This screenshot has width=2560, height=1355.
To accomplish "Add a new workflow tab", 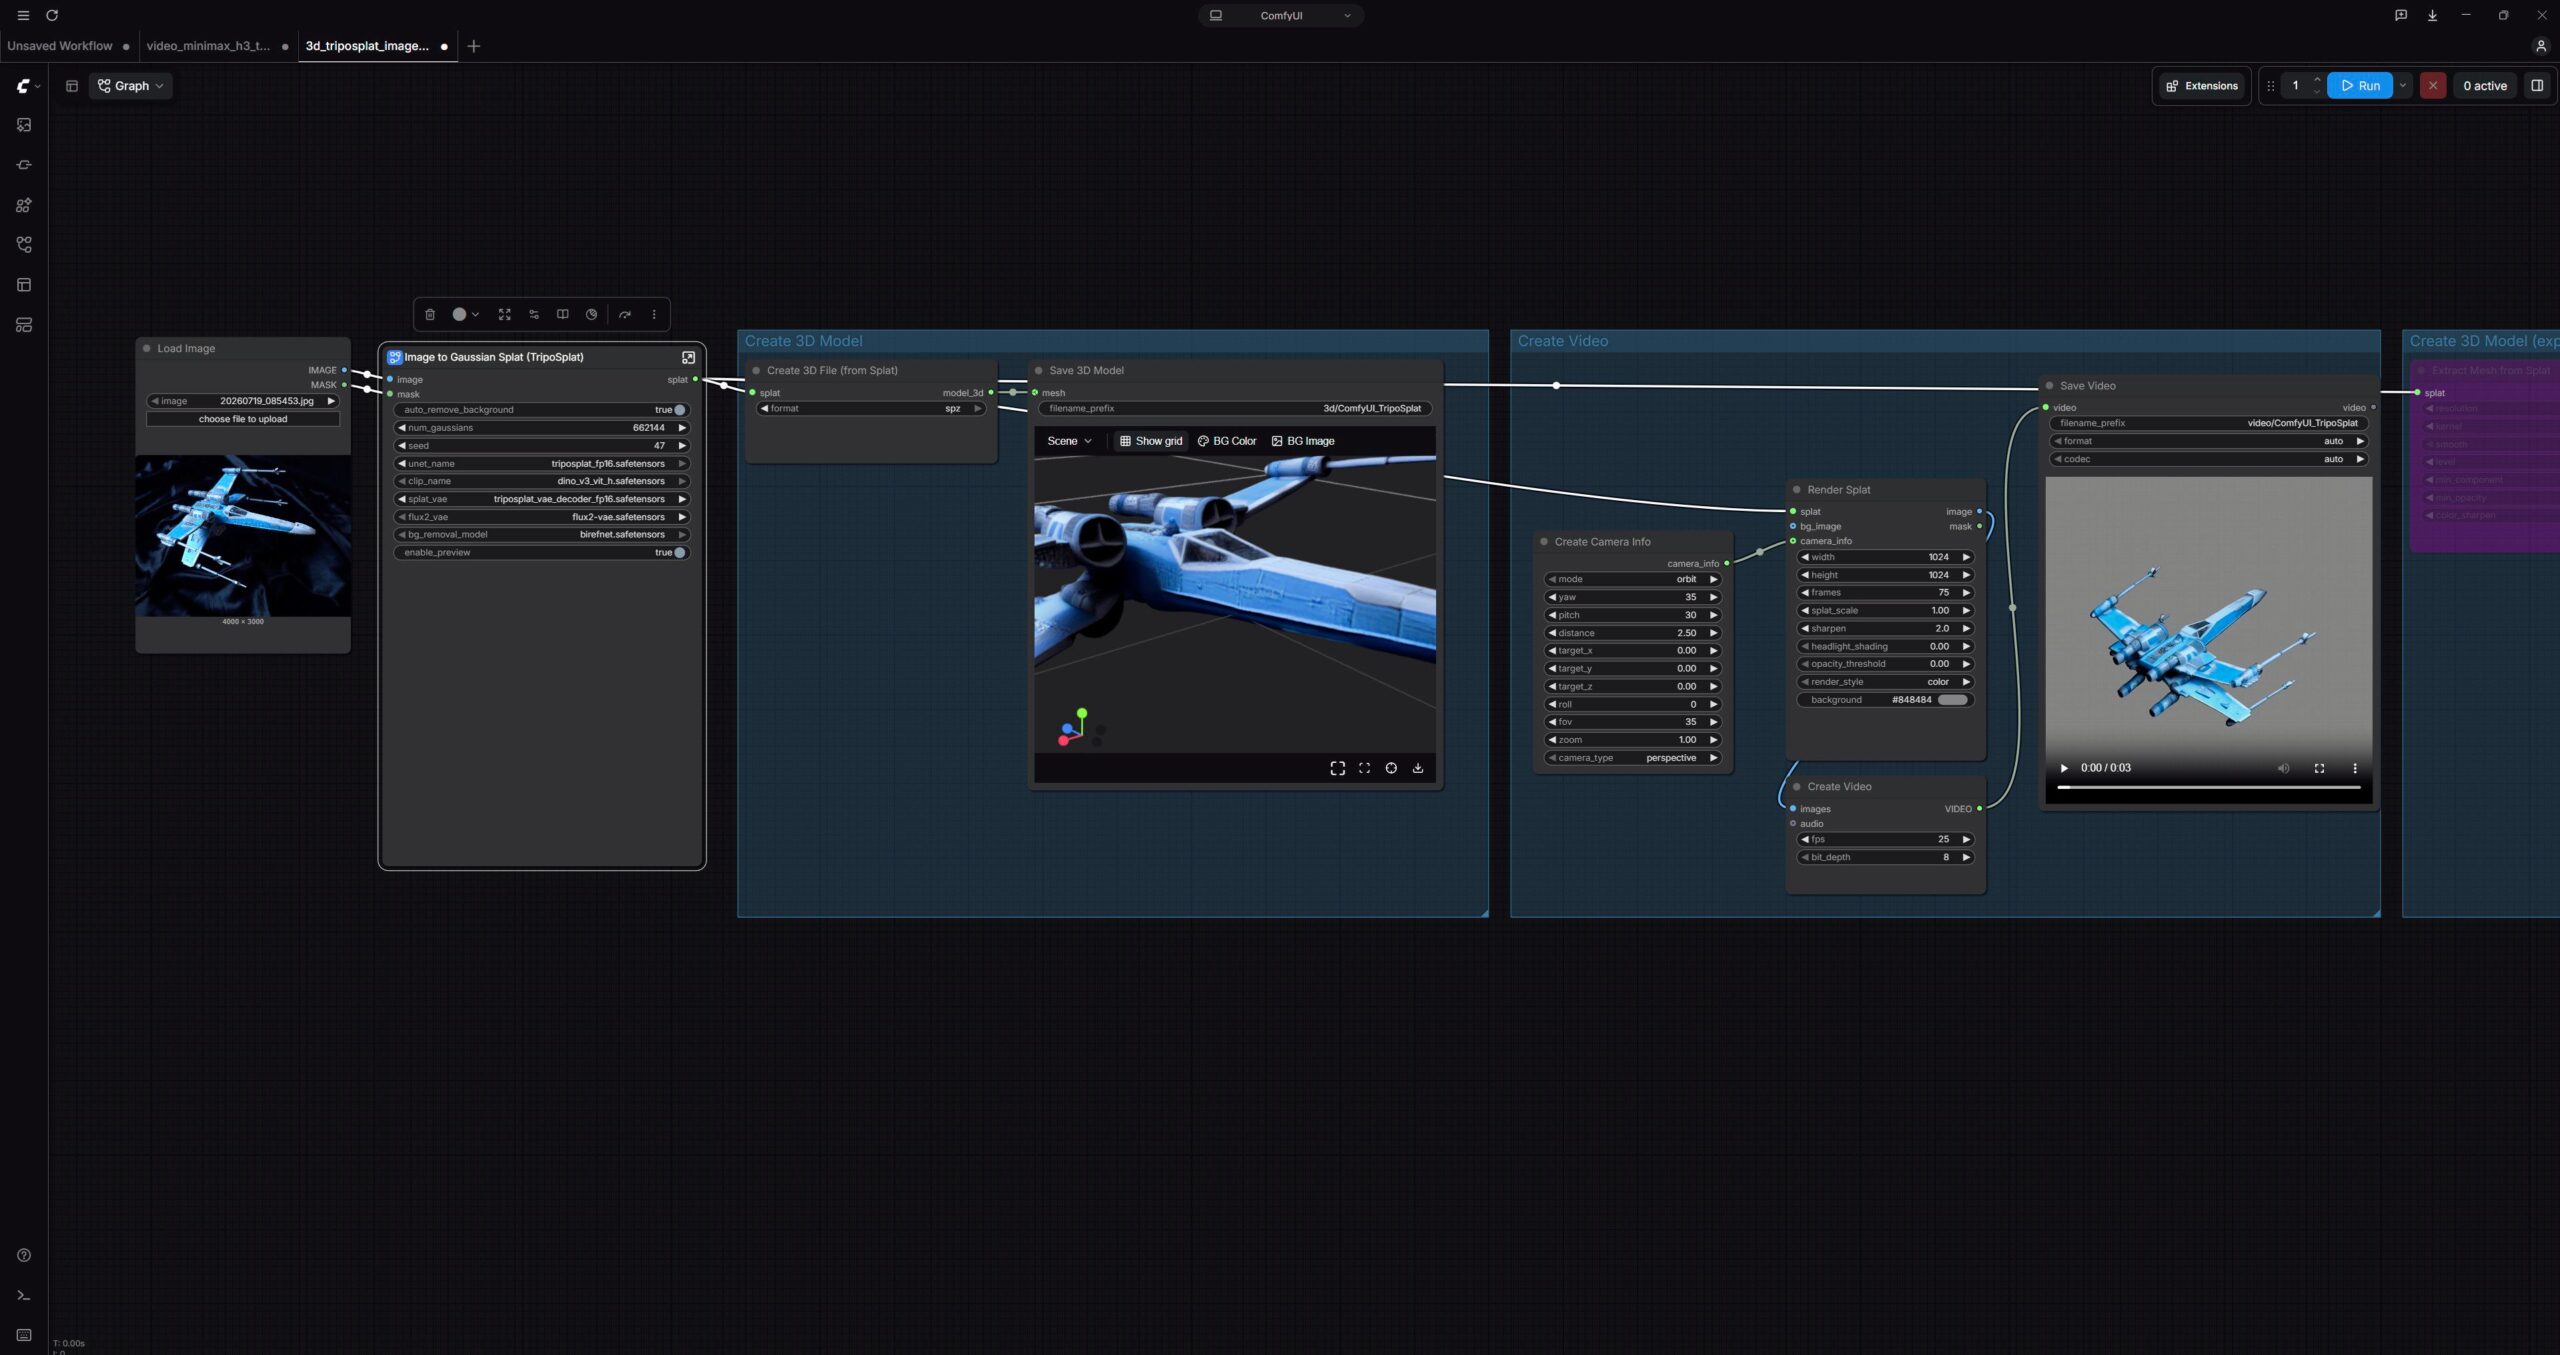I will pyautogui.click(x=474, y=46).
